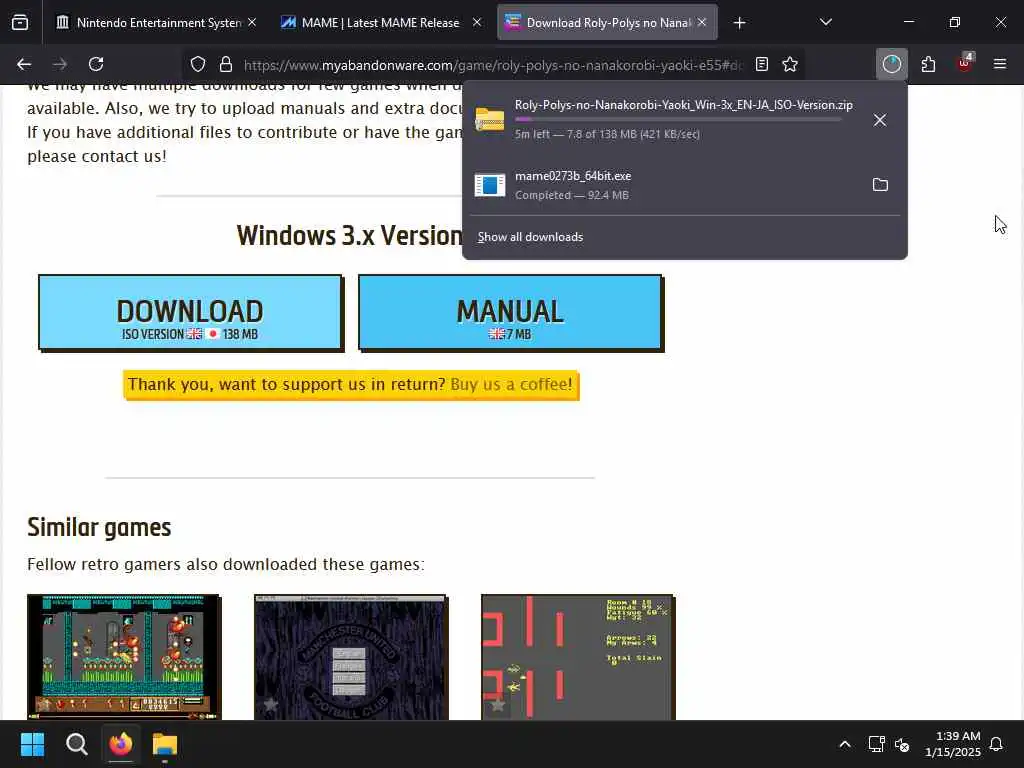The image size is (1024, 768).
Task: Open the tracking protection shield icon
Action: tap(198, 64)
